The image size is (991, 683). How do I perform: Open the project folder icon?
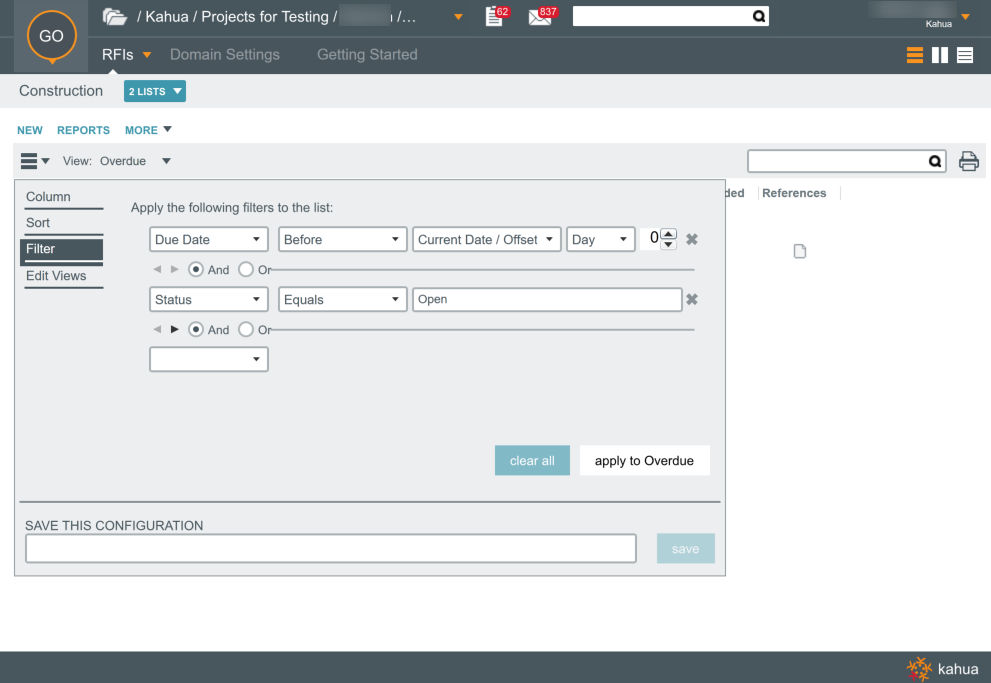pyautogui.click(x=115, y=17)
